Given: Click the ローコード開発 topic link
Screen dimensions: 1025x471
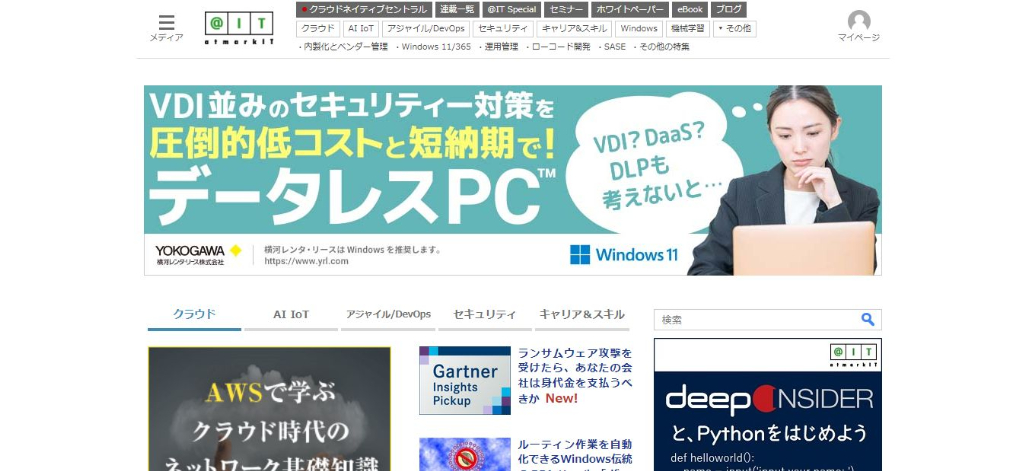Looking at the screenshot, I should click(x=560, y=47).
